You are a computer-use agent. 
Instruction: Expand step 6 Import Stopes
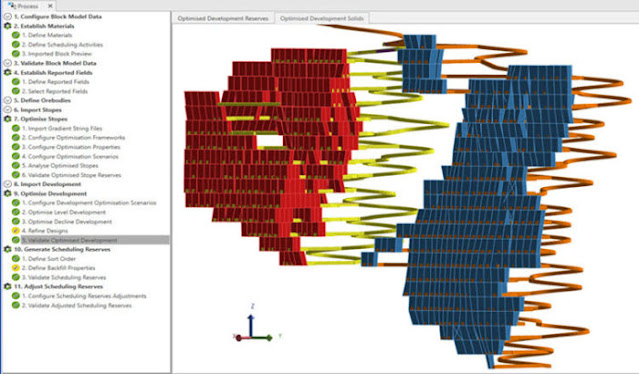click(7, 110)
